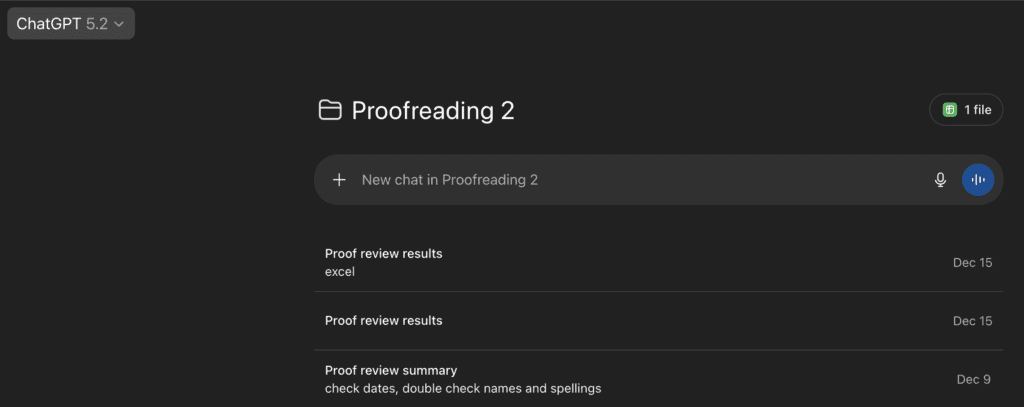Screen dimensions: 1024x407
Task: Launch voice mode with the blue waveform icon
Action: coord(978,180)
